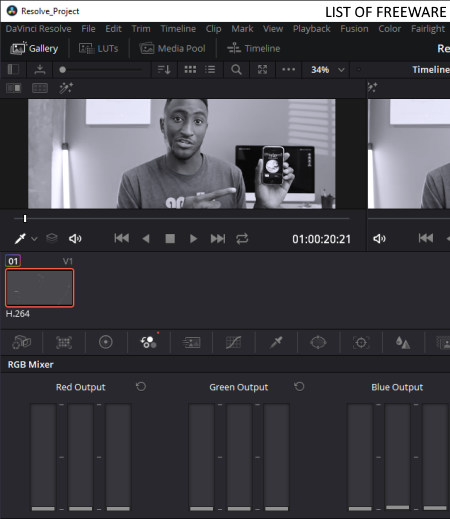Mute viewer audio speaker icon
The image size is (450, 519).
75,239
